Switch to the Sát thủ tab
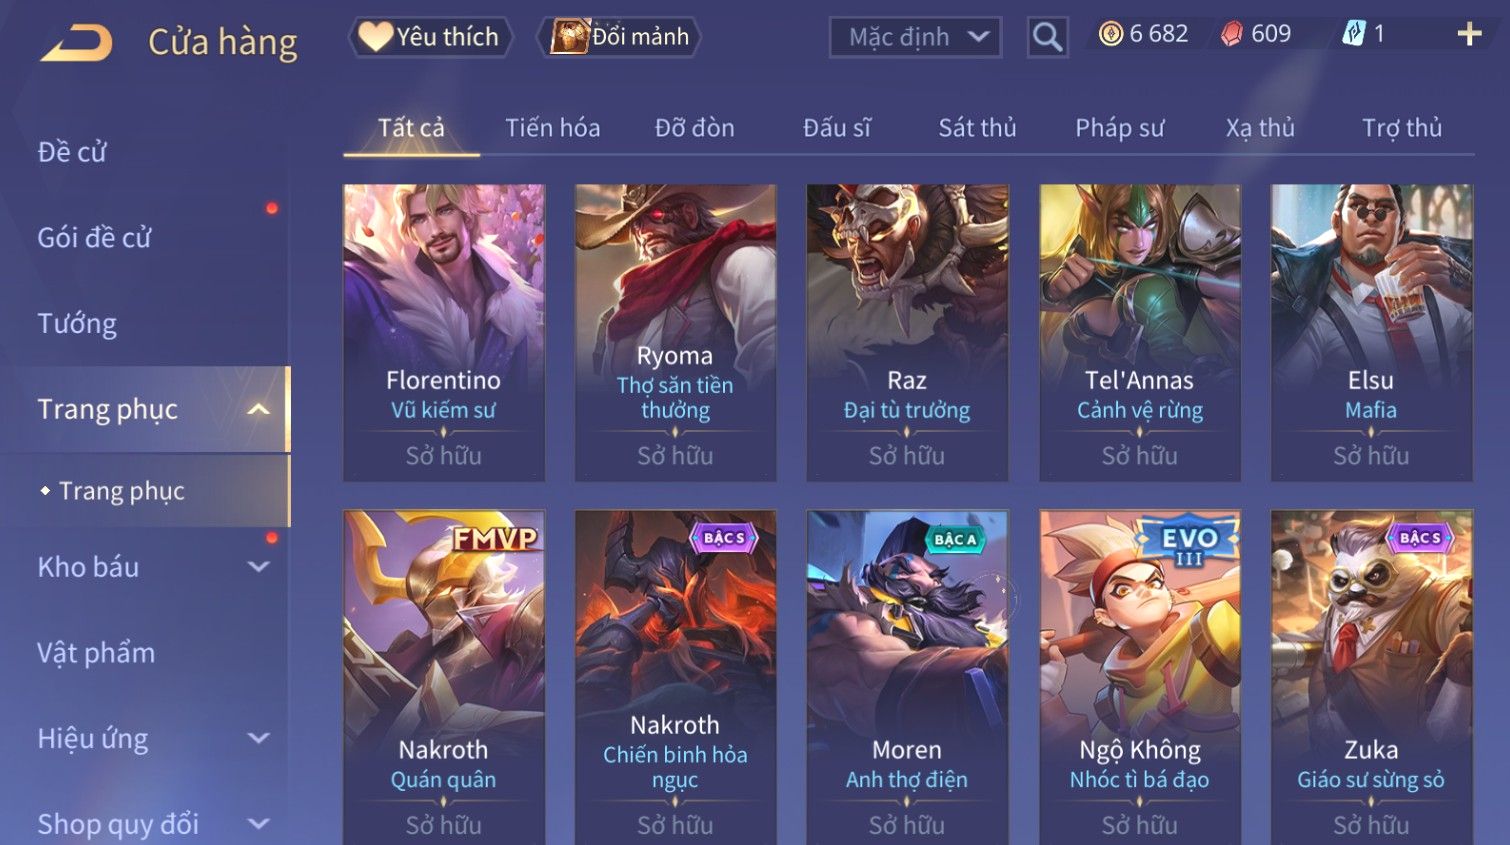 [x=977, y=128]
